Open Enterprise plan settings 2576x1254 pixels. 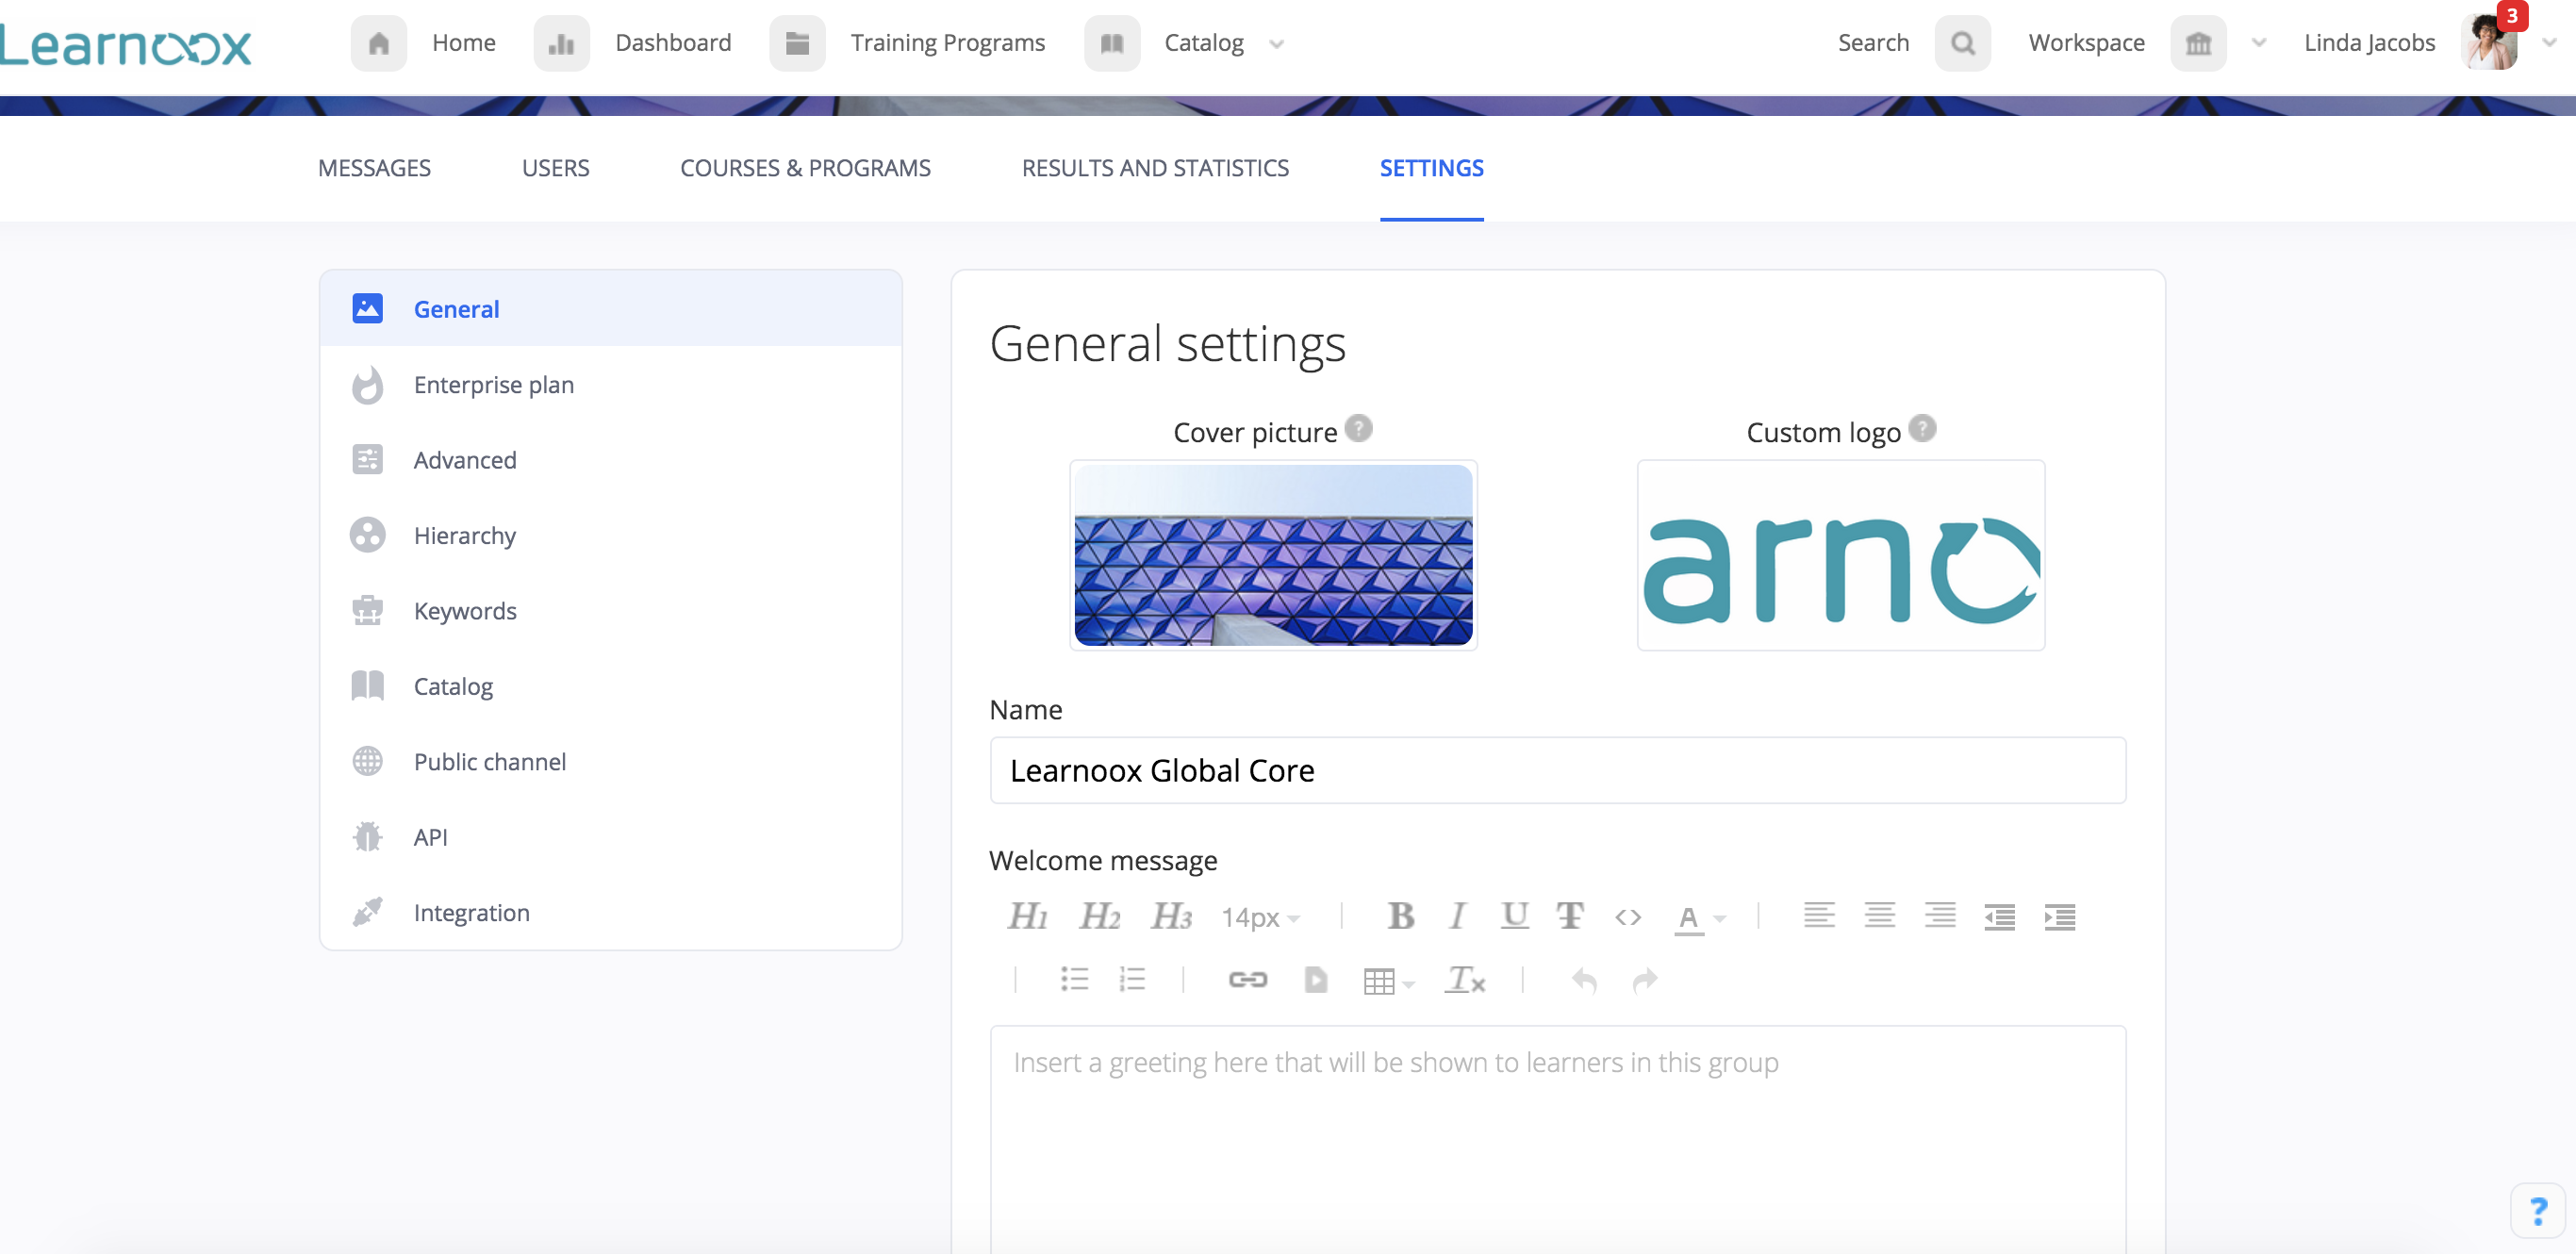pyautogui.click(x=493, y=385)
